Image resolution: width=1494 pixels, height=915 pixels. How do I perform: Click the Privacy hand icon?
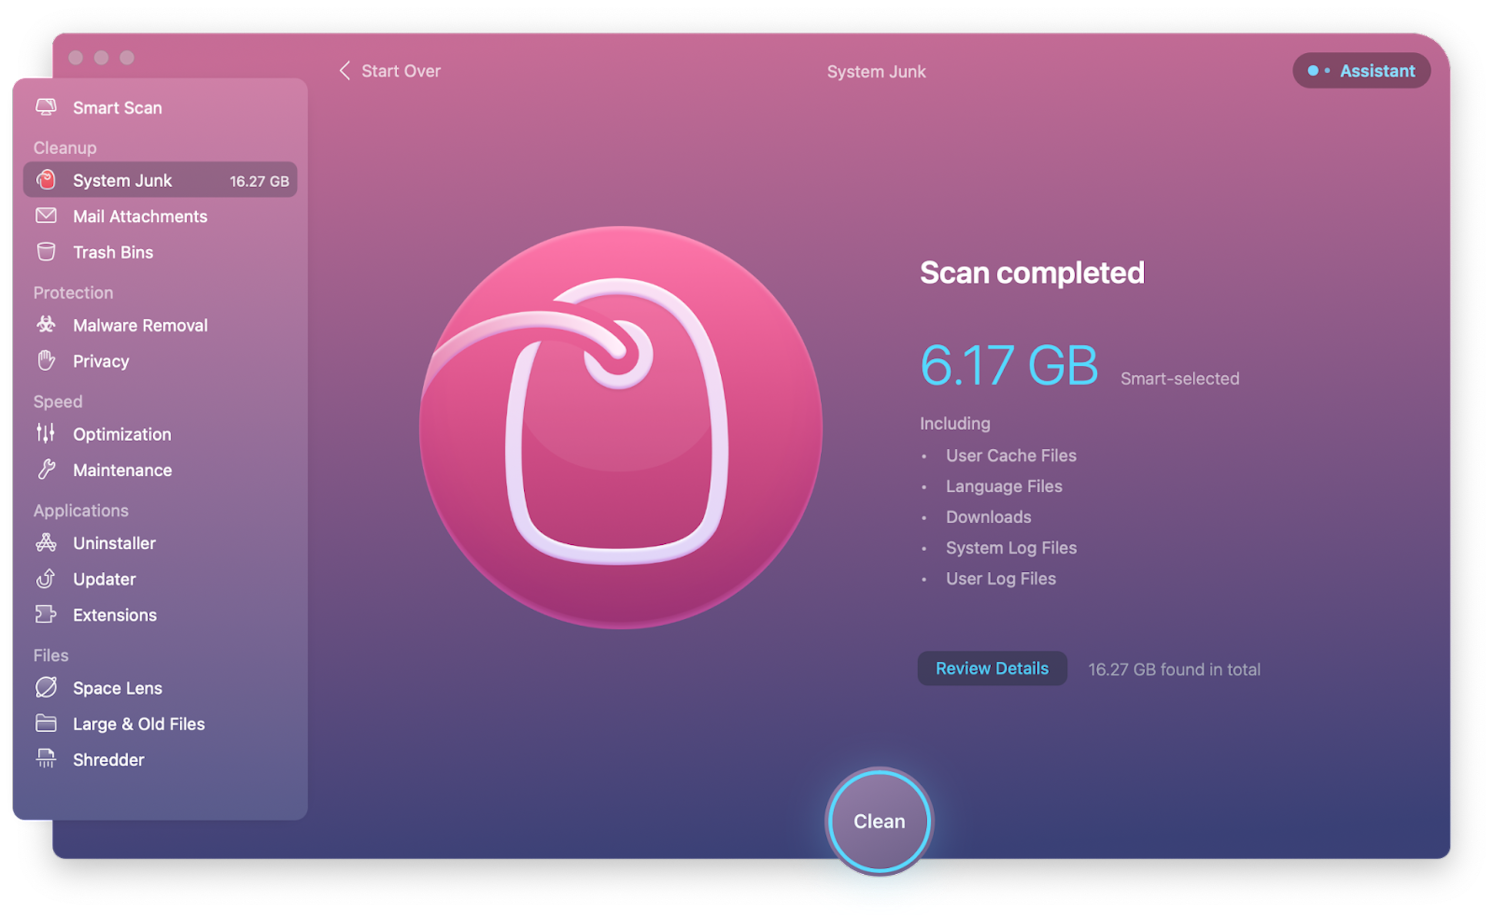tap(46, 361)
